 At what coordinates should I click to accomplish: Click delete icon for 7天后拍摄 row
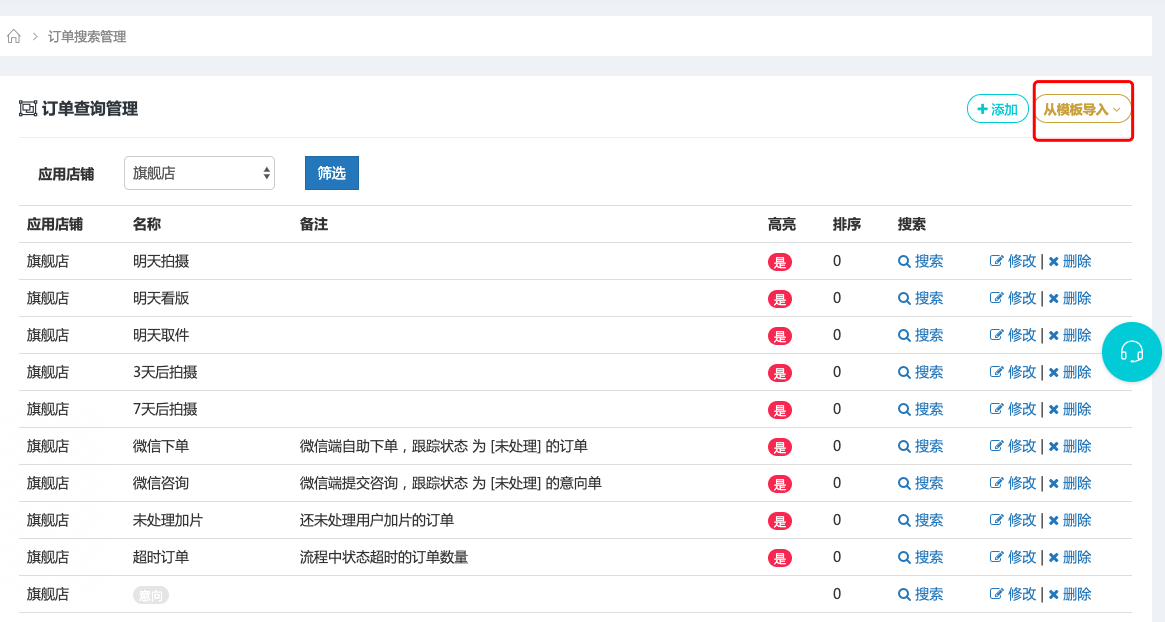[1053, 410]
